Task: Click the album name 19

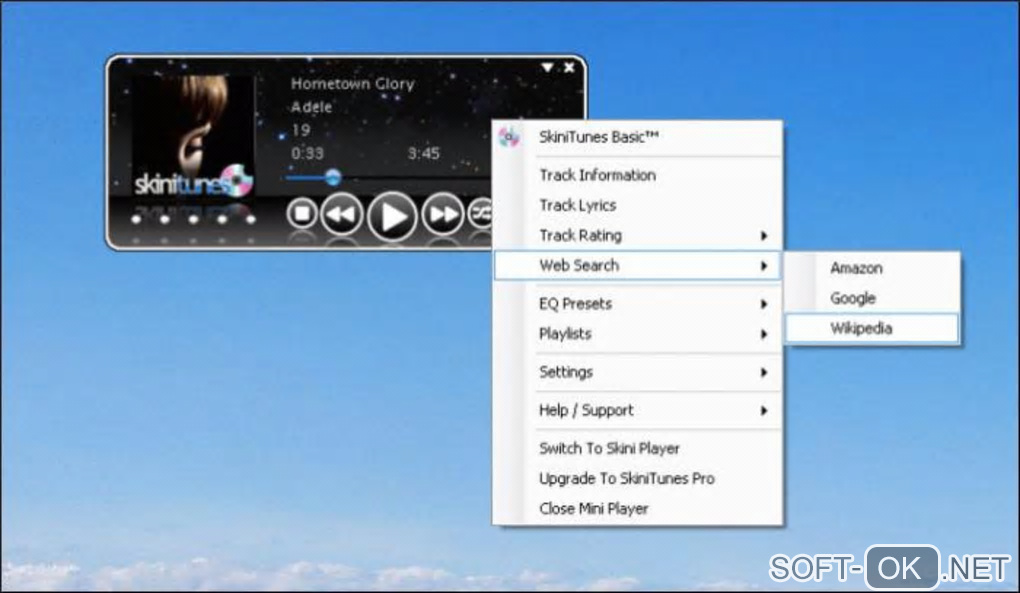Action: (301, 130)
